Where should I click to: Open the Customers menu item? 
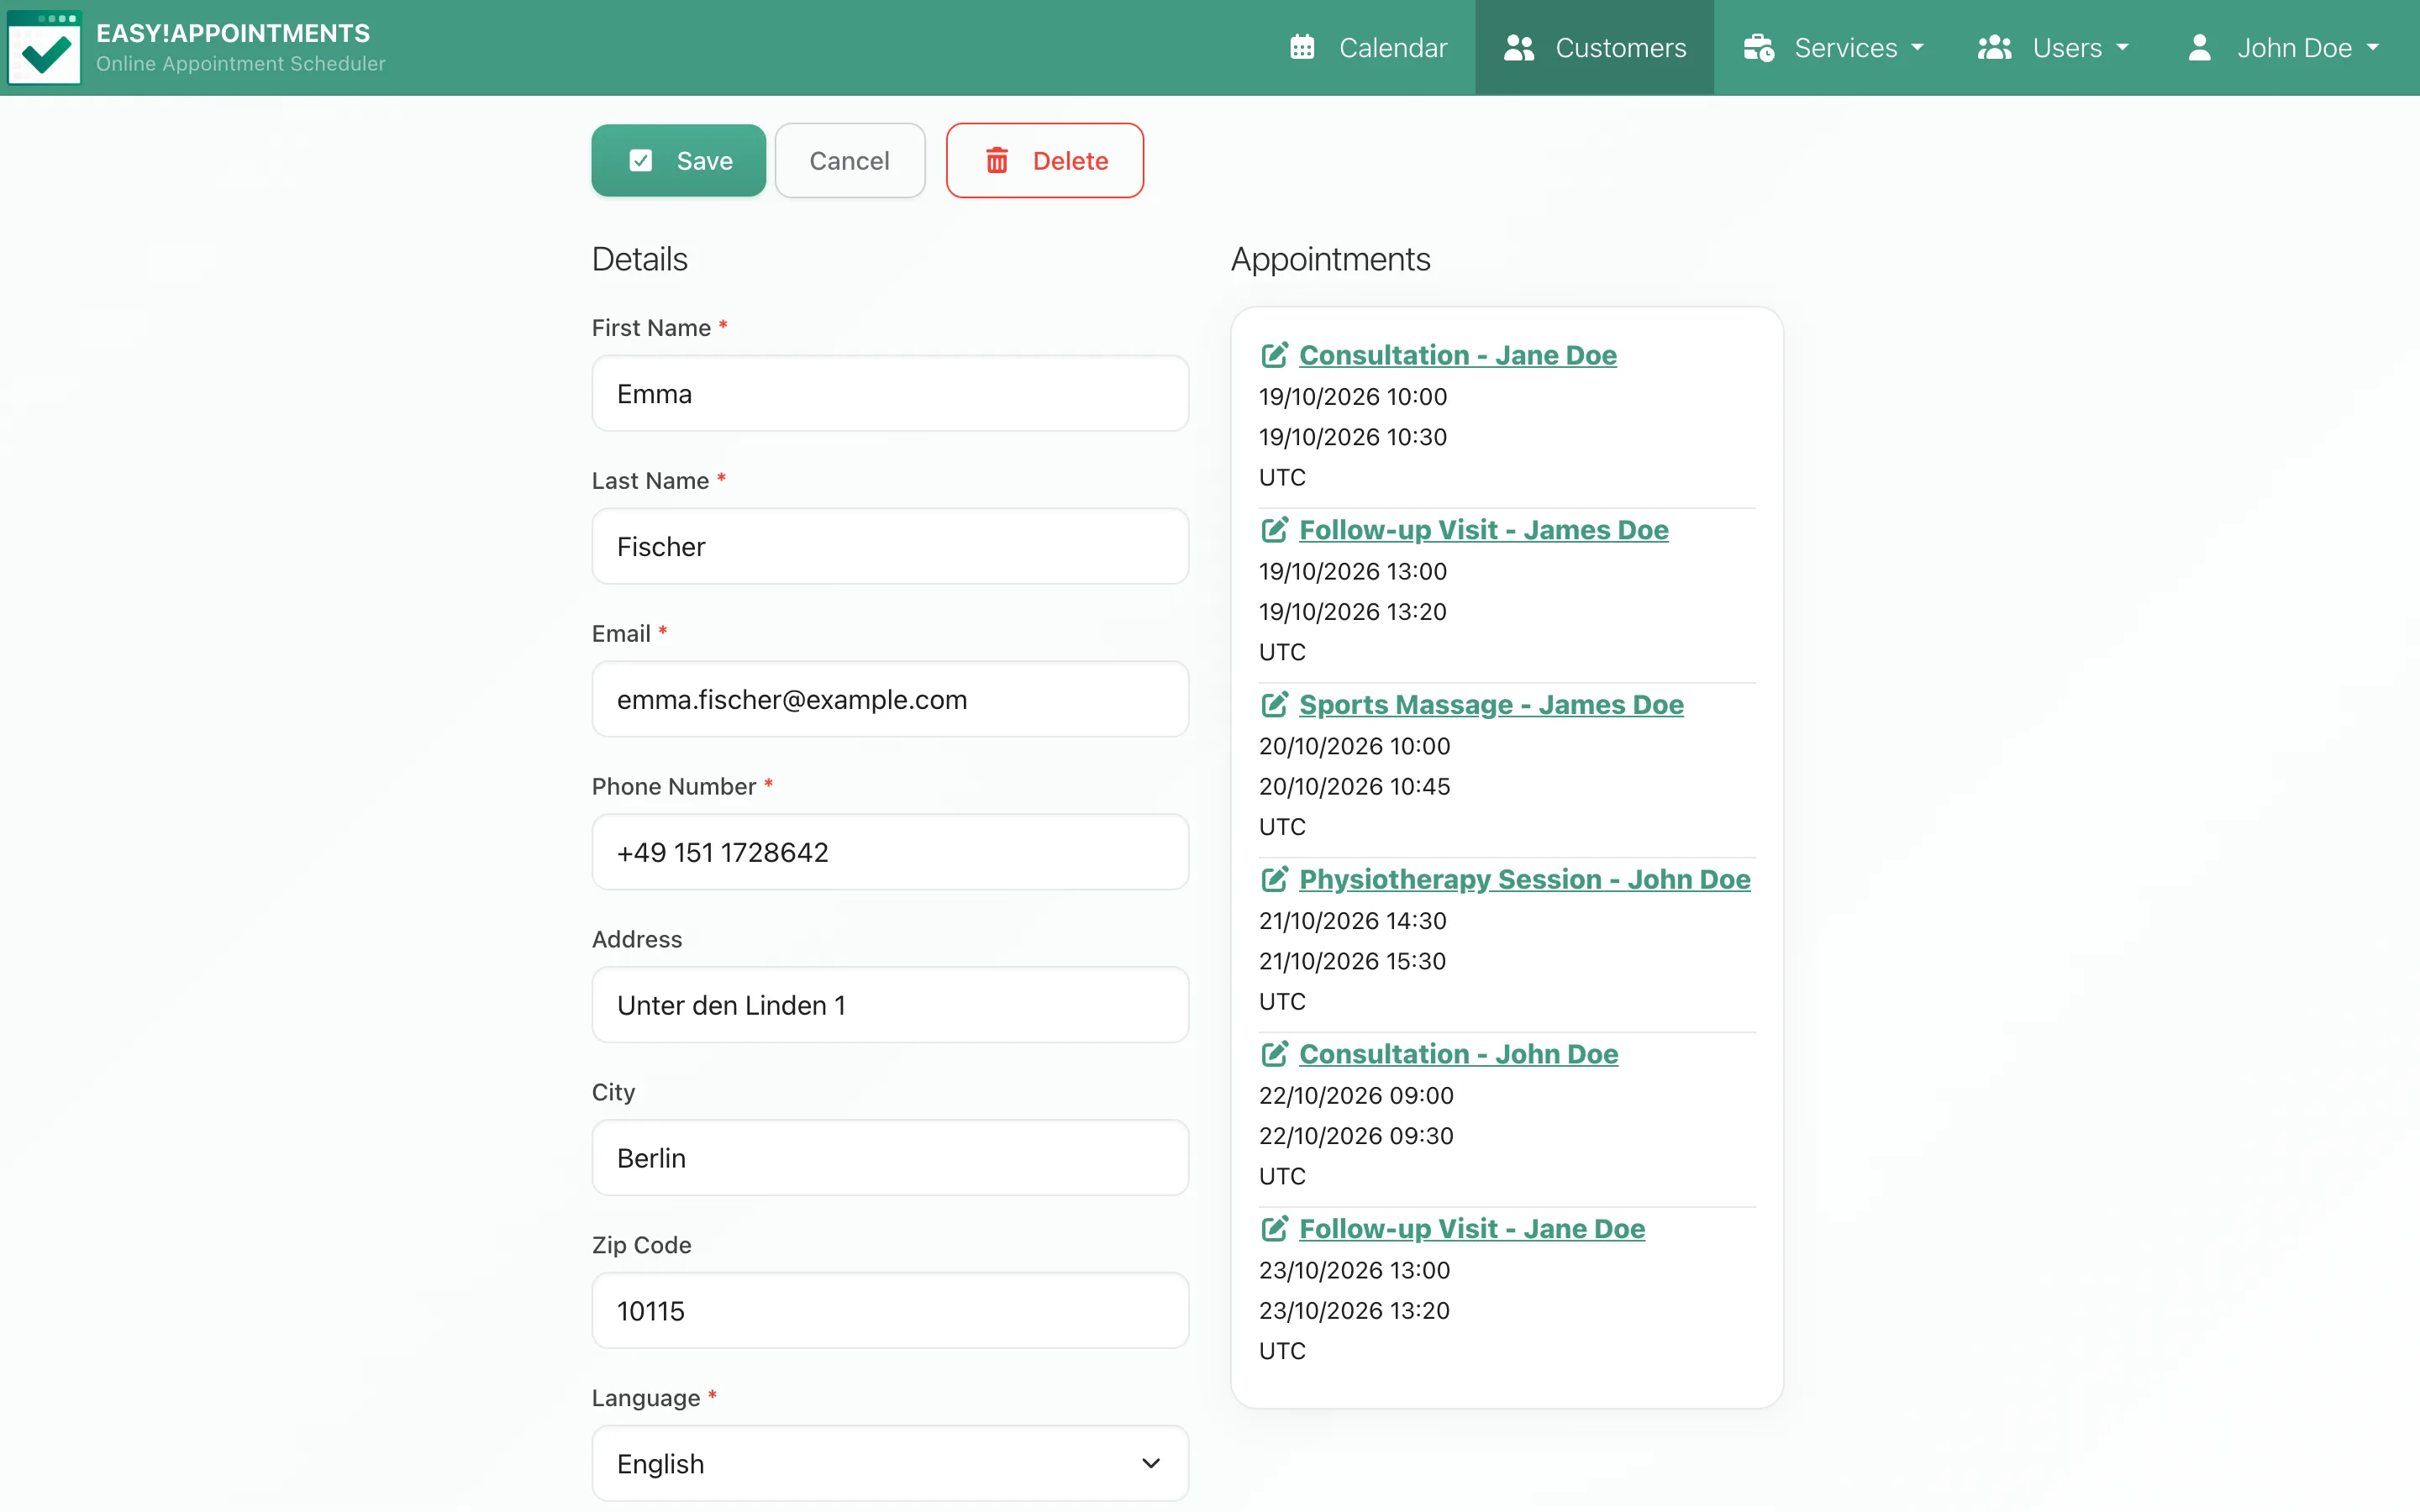point(1594,47)
